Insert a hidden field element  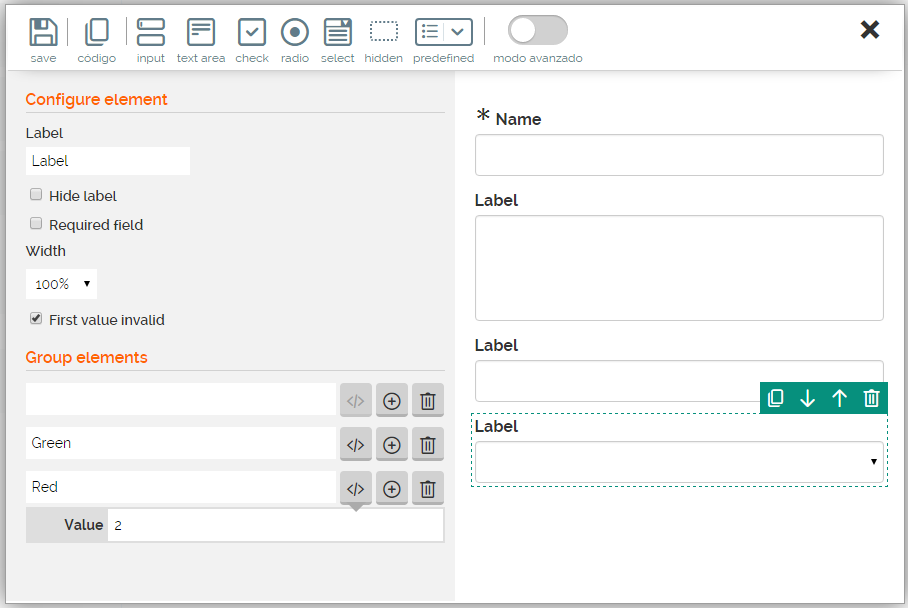(383, 33)
